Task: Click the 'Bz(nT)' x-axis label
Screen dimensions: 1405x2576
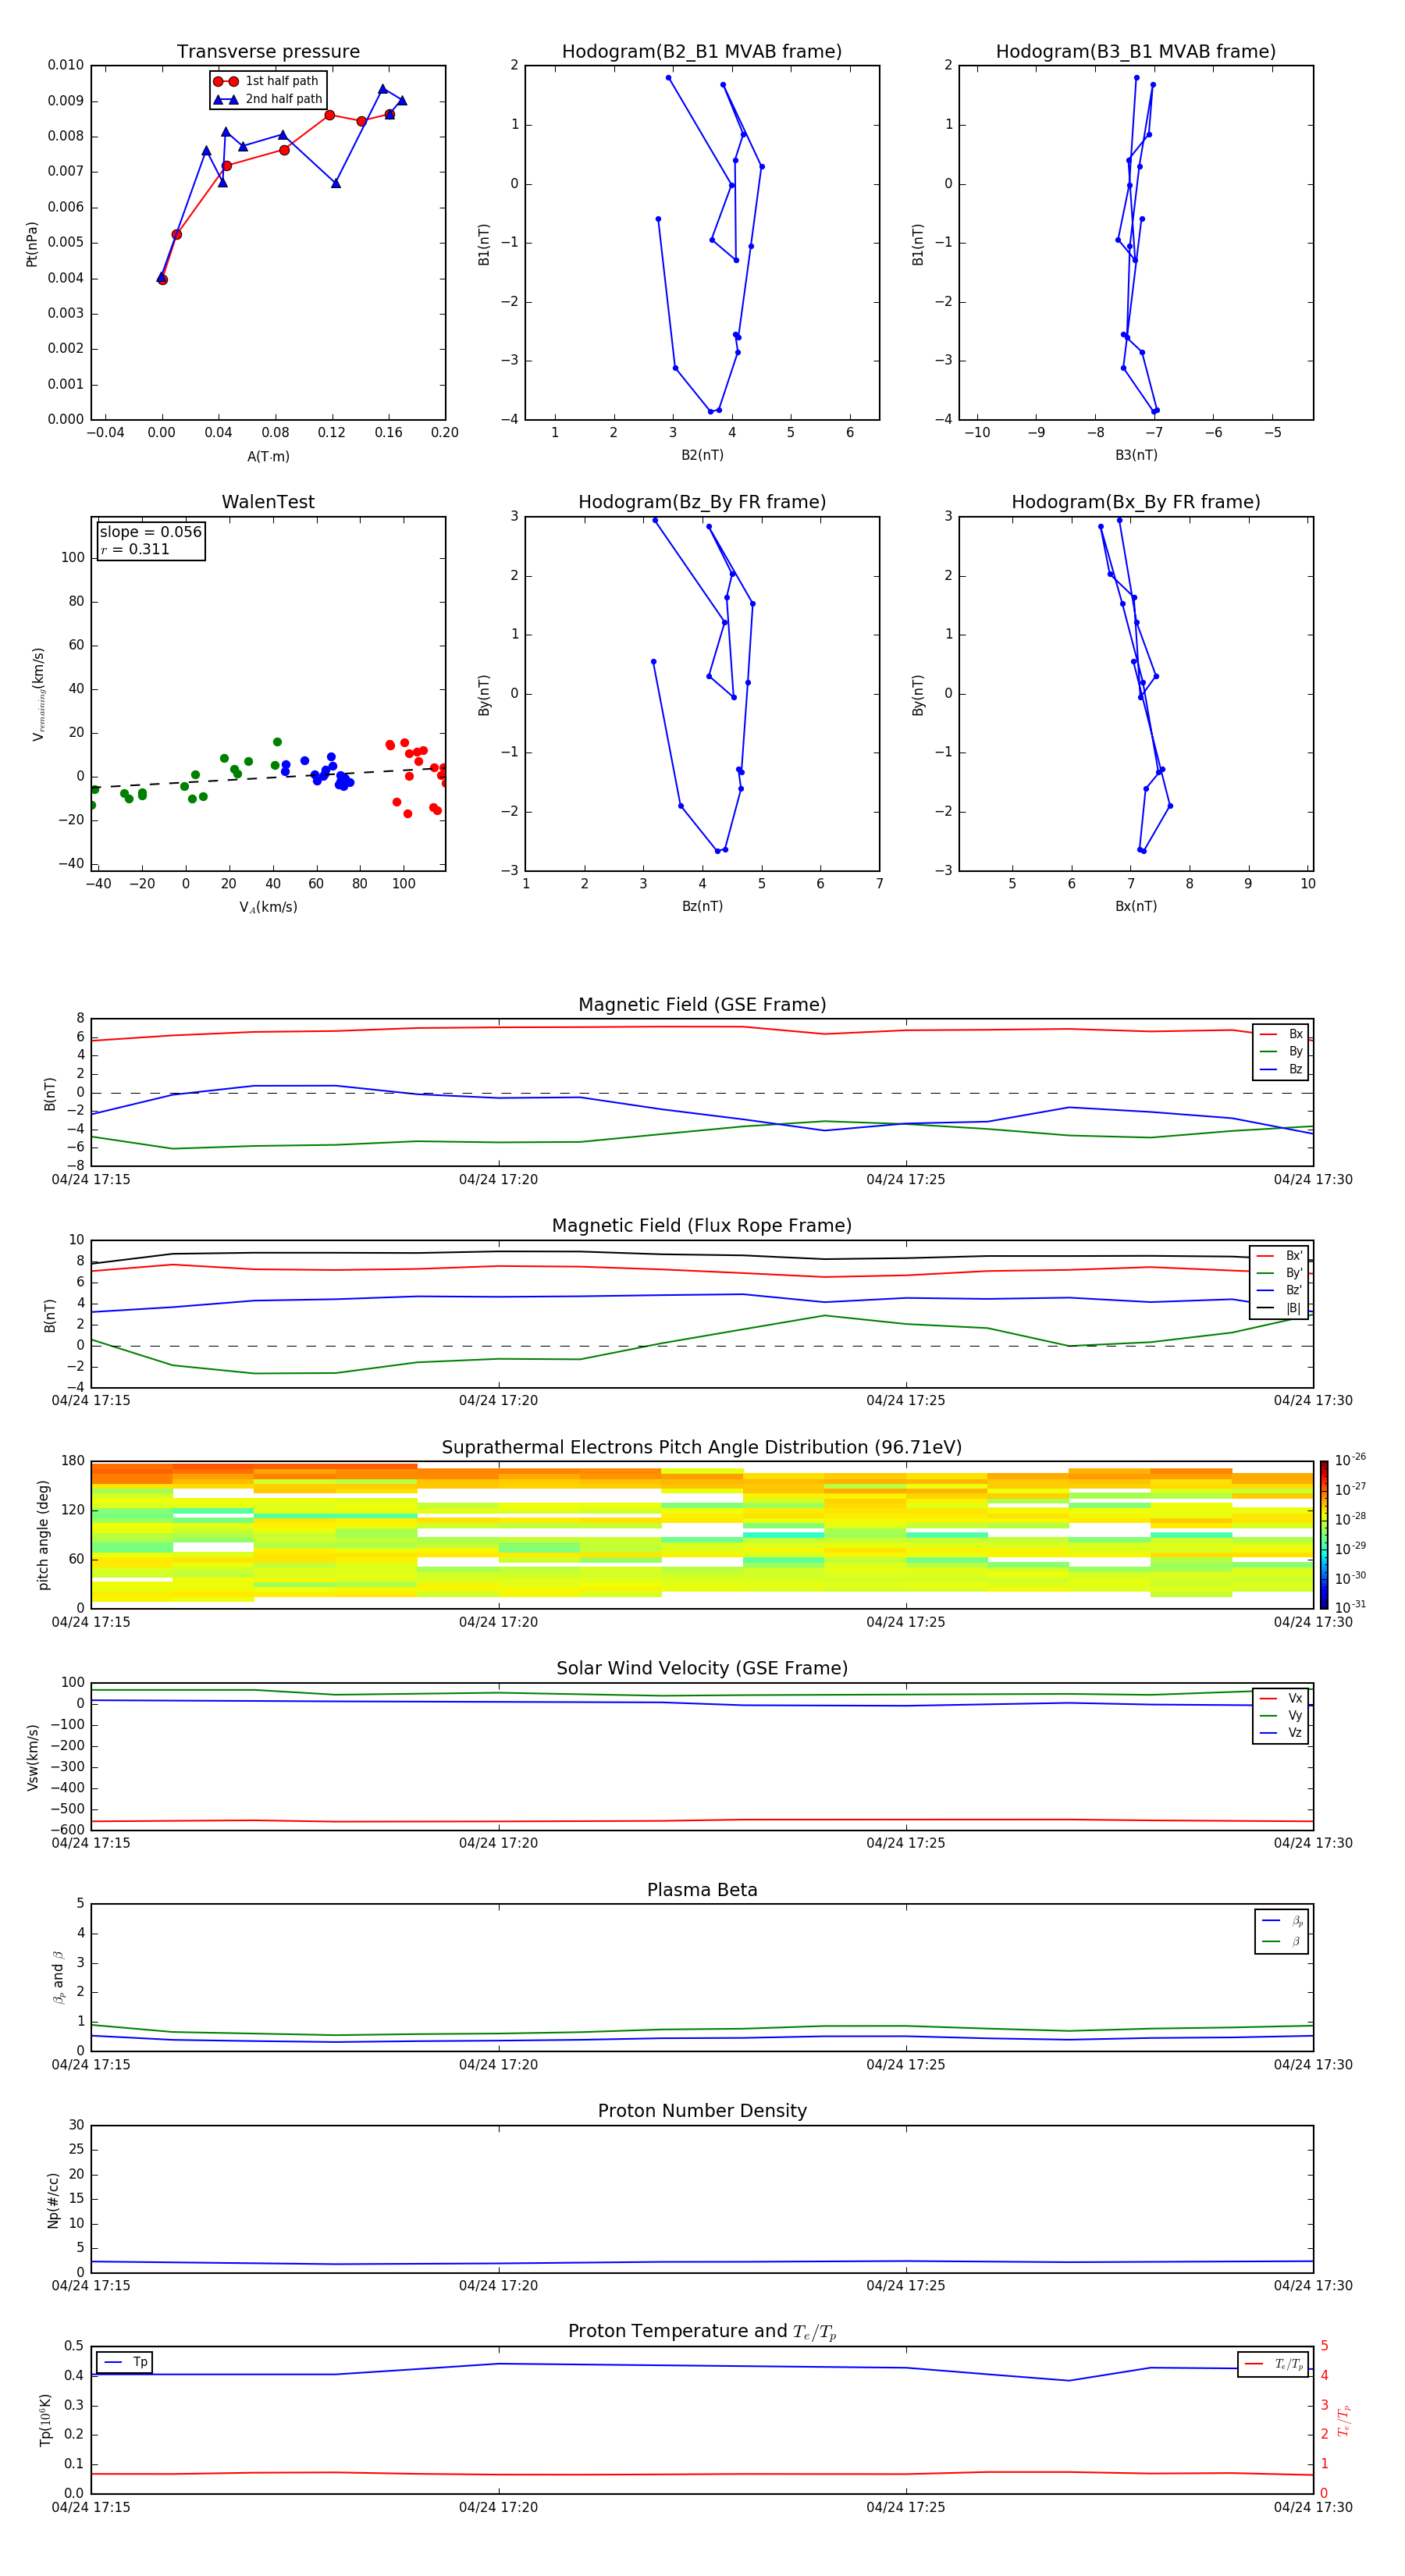Action: [702, 906]
